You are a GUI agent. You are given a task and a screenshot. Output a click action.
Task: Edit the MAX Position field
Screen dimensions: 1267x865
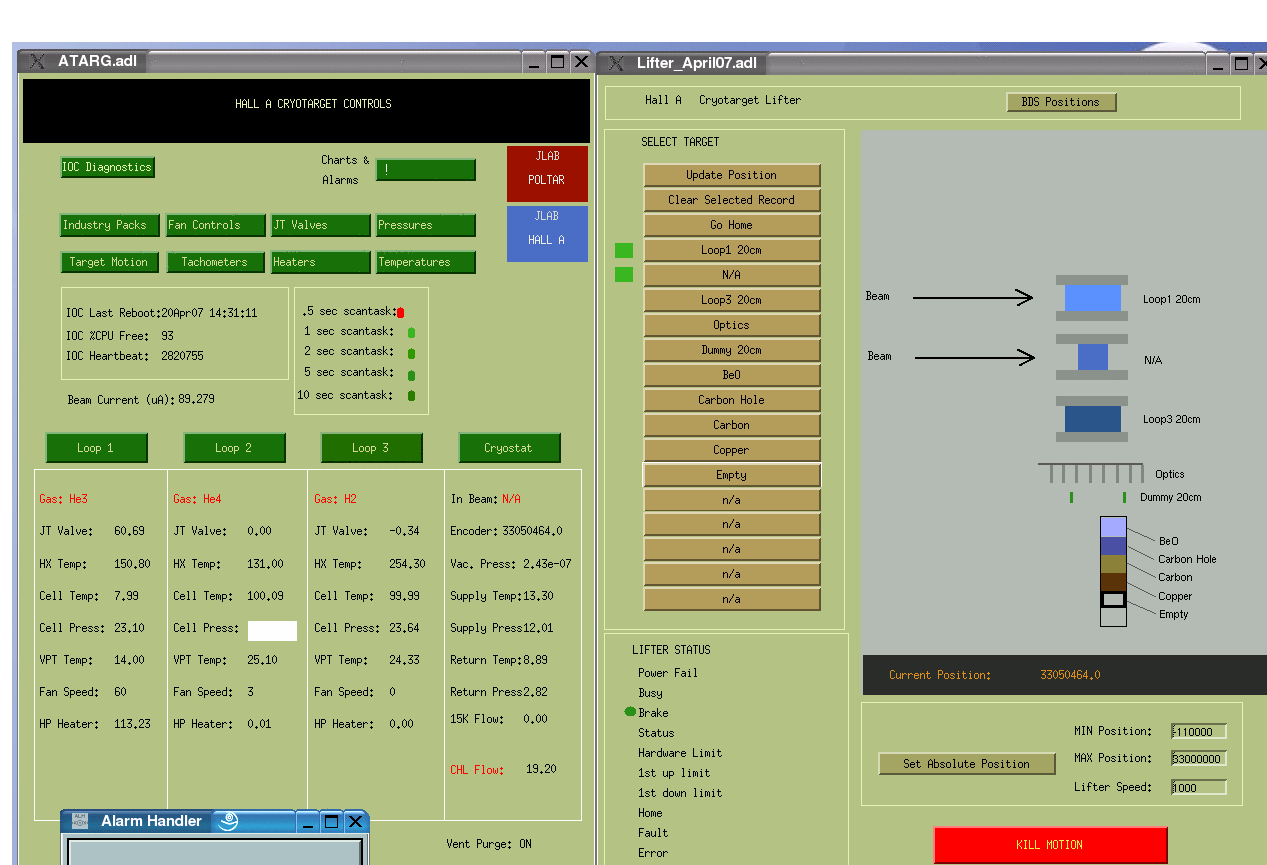1199,759
